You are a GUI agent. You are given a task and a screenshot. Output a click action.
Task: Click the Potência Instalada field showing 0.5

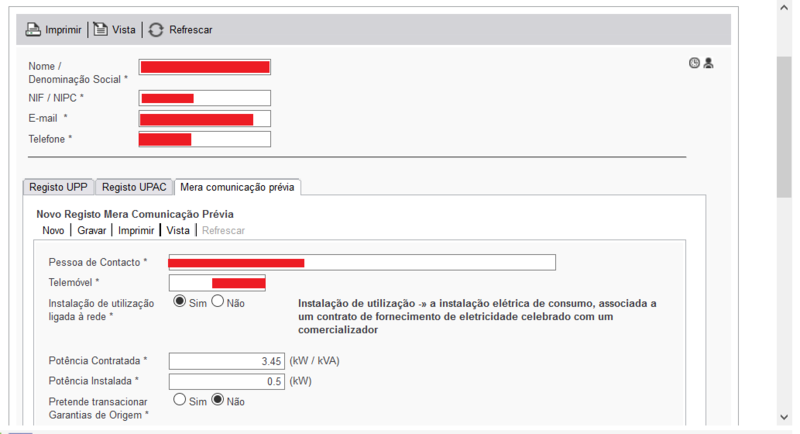[x=227, y=381]
